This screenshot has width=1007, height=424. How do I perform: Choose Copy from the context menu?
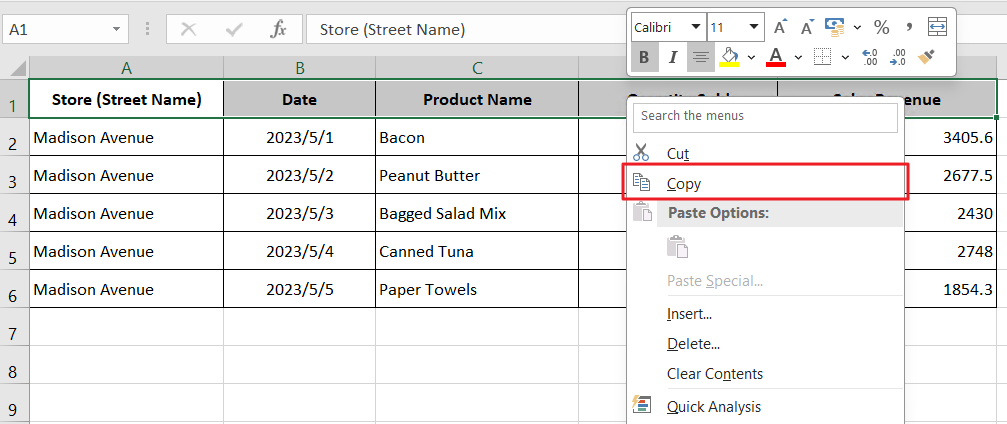pyautogui.click(x=684, y=184)
